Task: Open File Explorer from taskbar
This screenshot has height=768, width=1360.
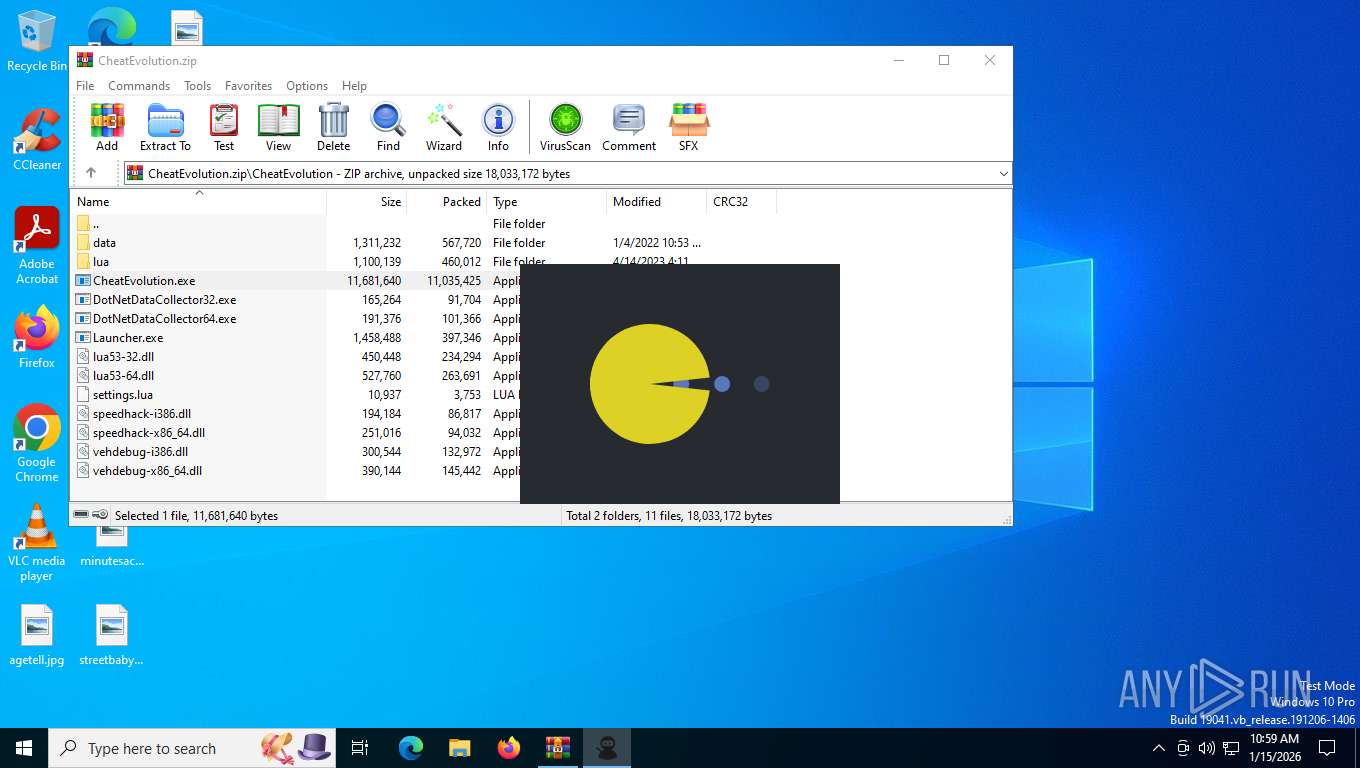Action: 459,748
